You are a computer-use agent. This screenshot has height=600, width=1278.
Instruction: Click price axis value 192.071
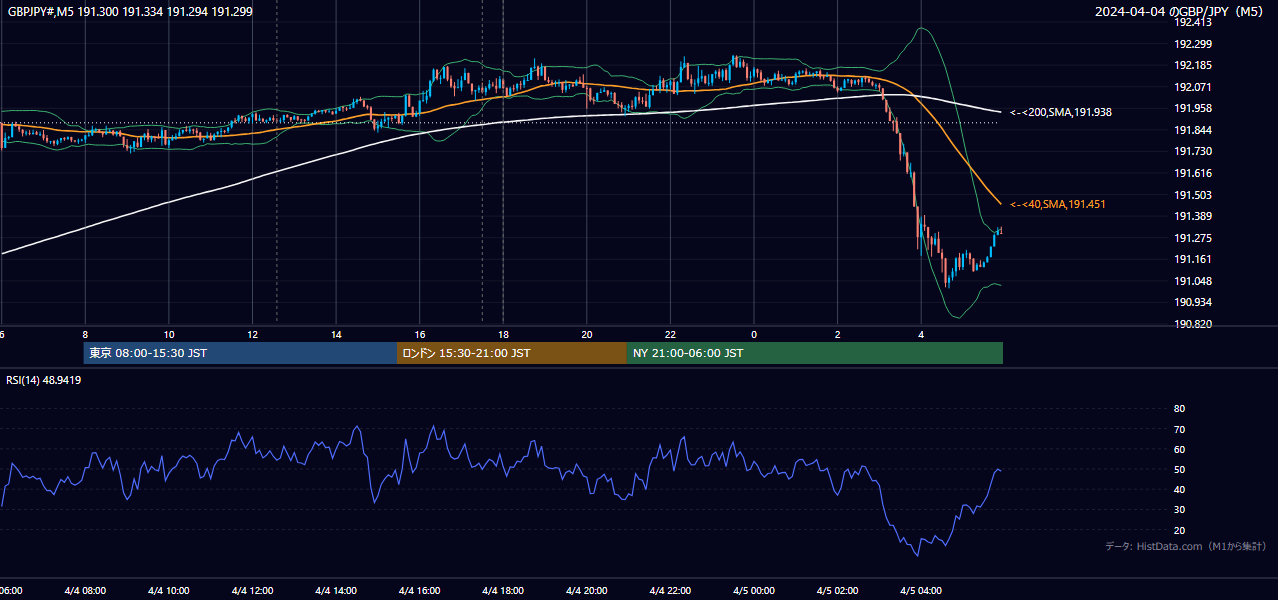1193,87
